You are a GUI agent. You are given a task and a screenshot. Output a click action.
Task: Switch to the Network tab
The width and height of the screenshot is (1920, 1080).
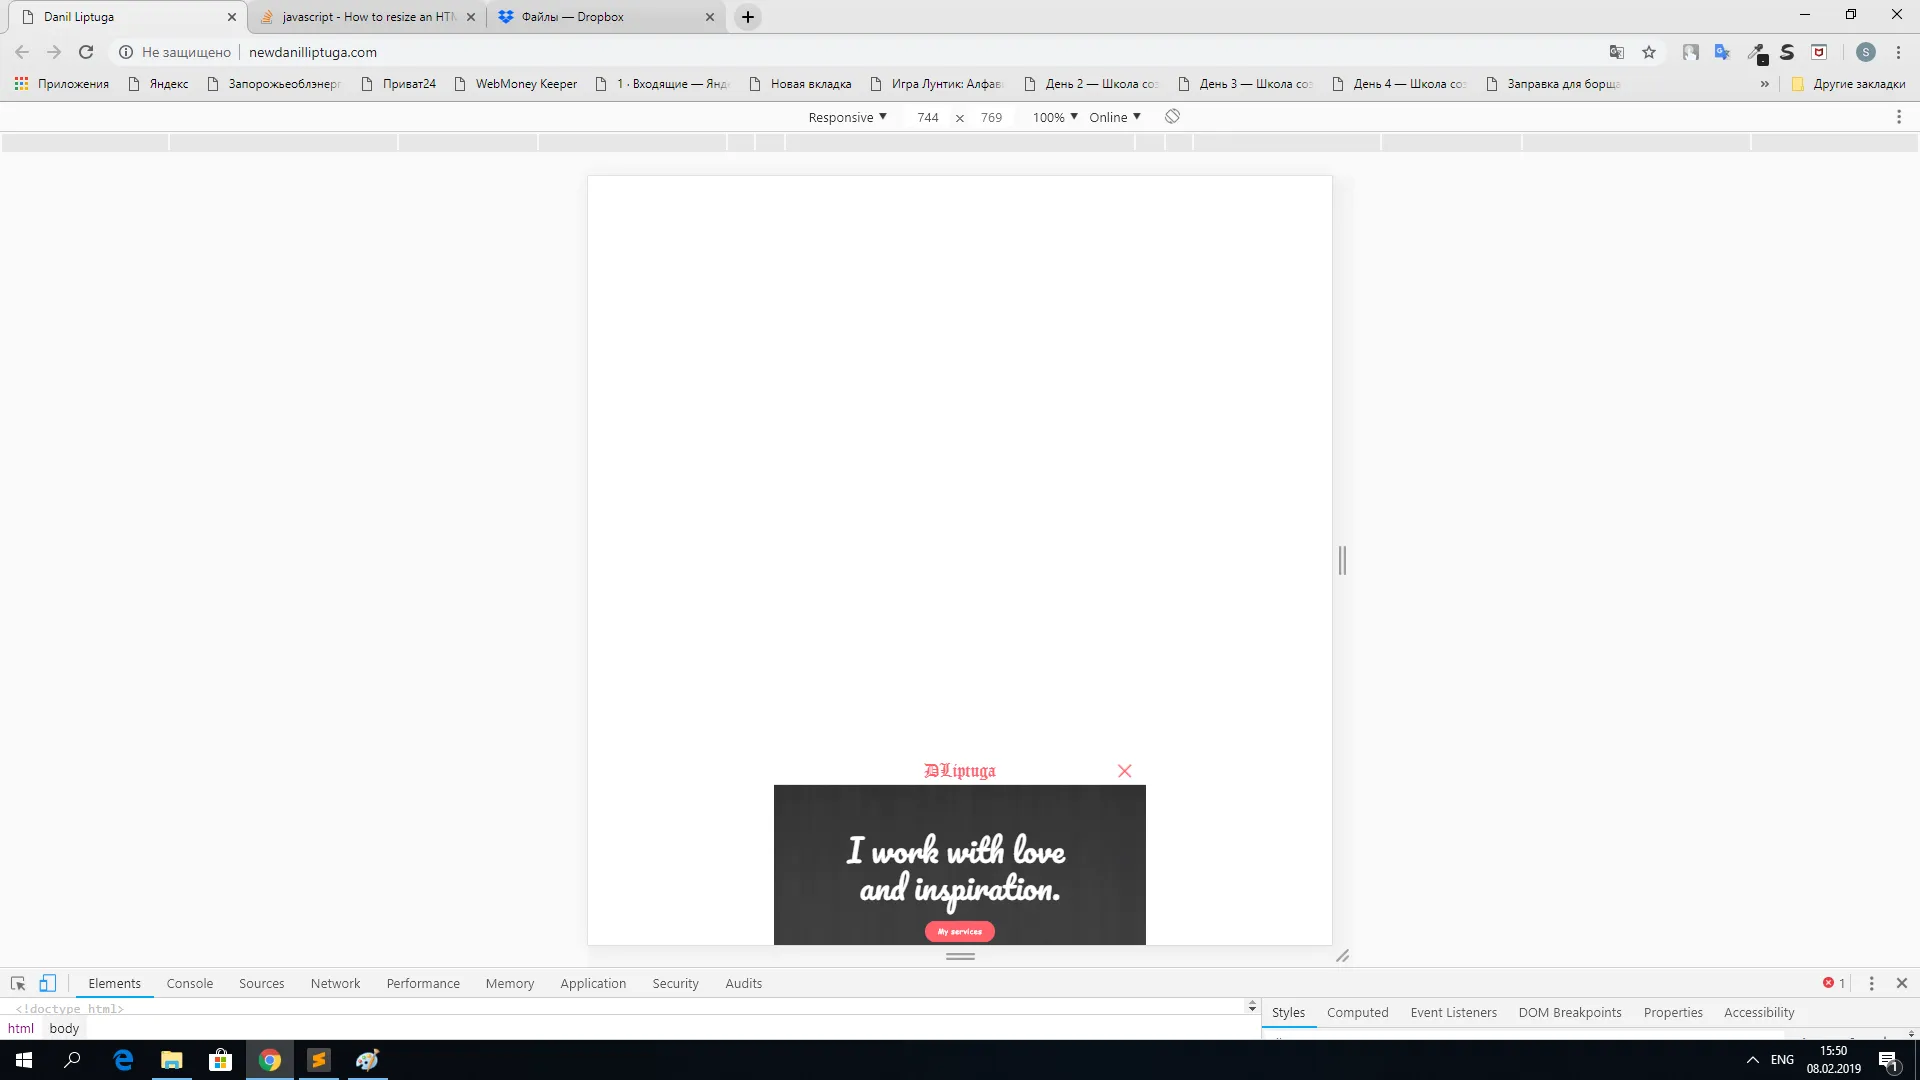pyautogui.click(x=335, y=983)
